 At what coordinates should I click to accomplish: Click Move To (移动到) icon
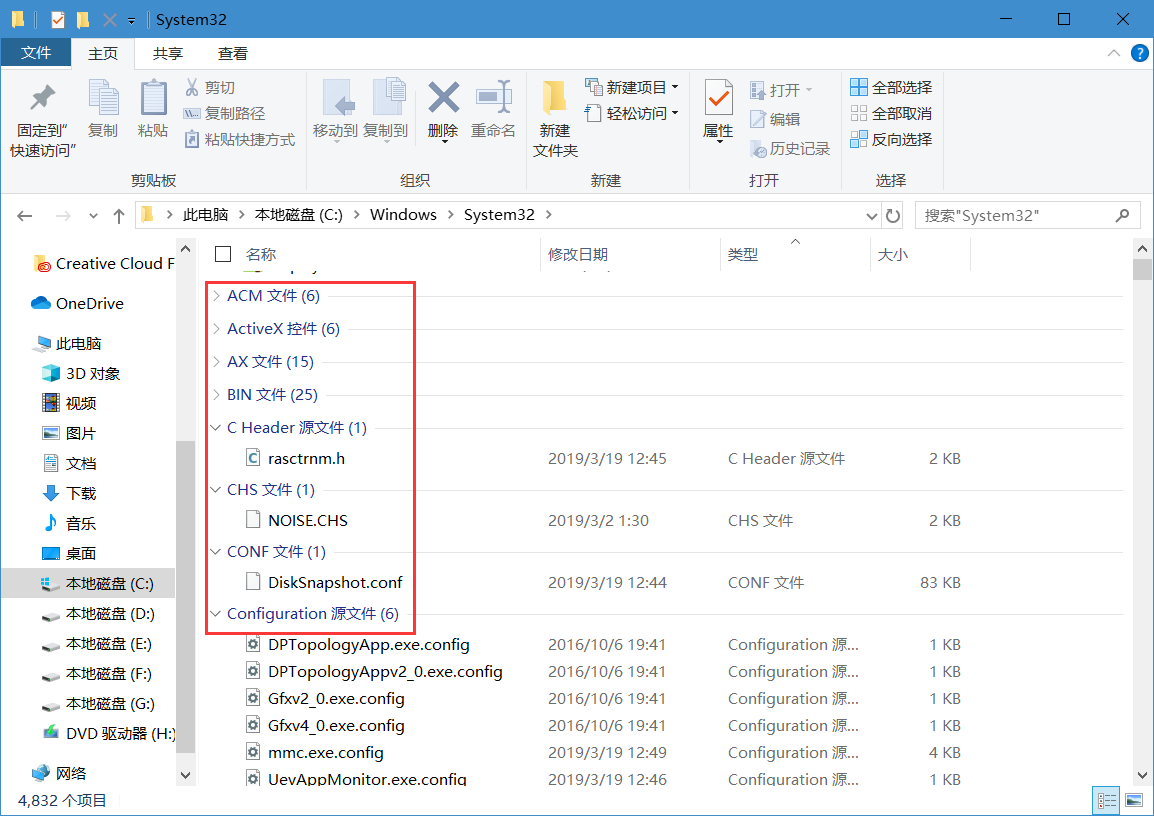(337, 99)
